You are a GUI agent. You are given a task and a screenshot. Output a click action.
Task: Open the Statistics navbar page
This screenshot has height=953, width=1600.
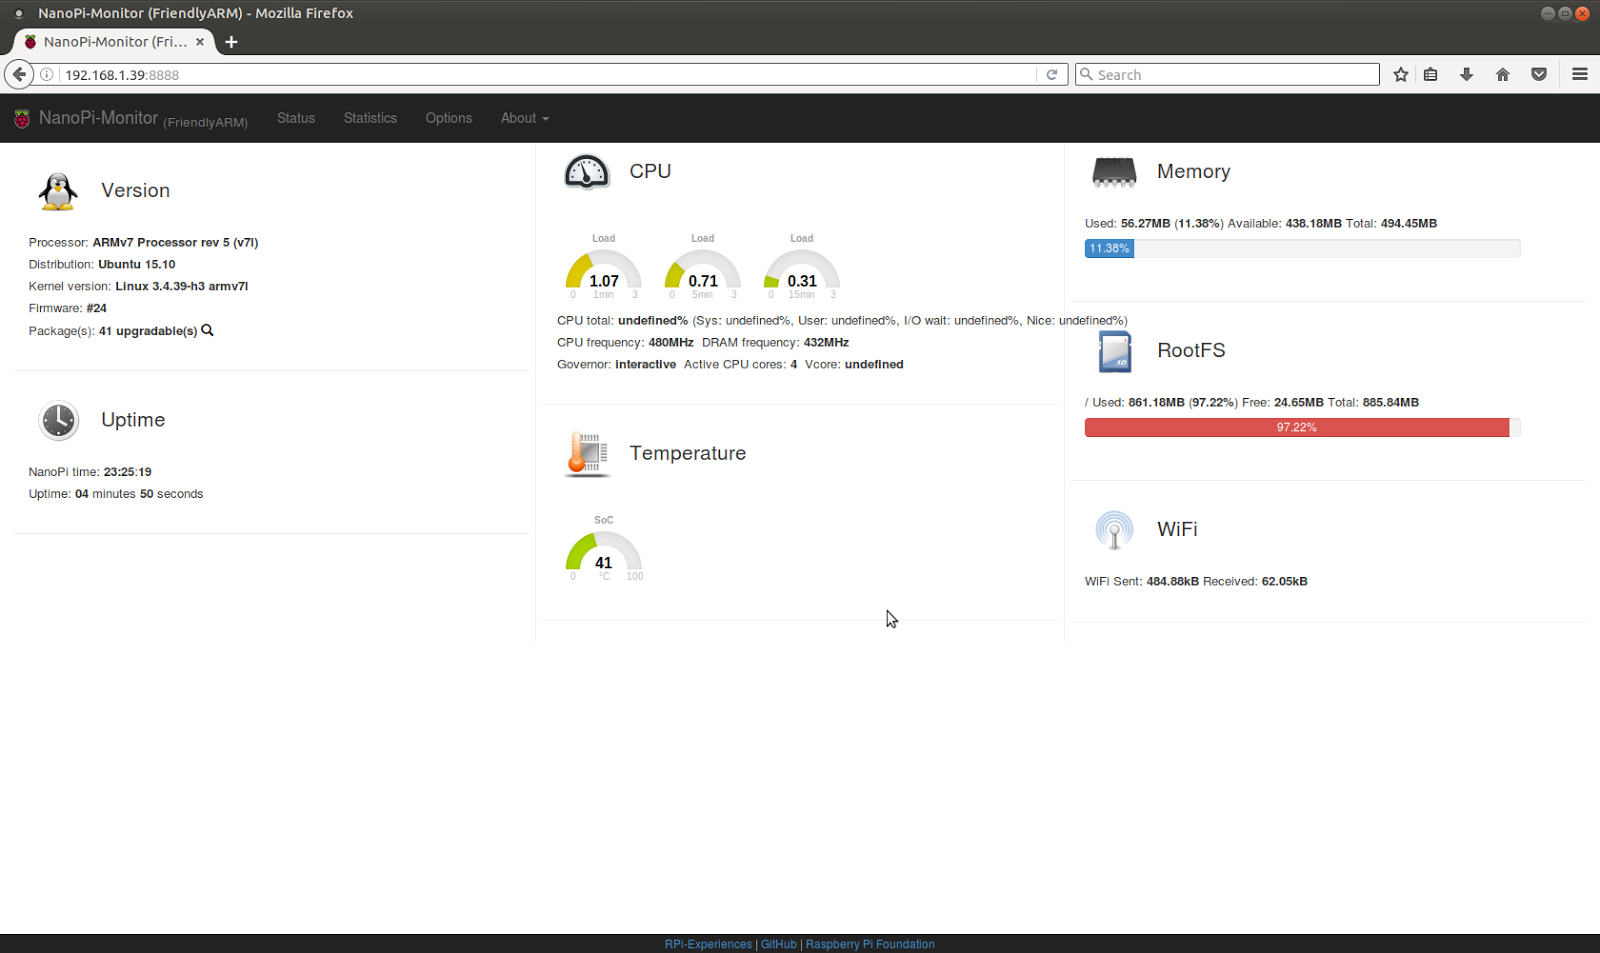370,118
